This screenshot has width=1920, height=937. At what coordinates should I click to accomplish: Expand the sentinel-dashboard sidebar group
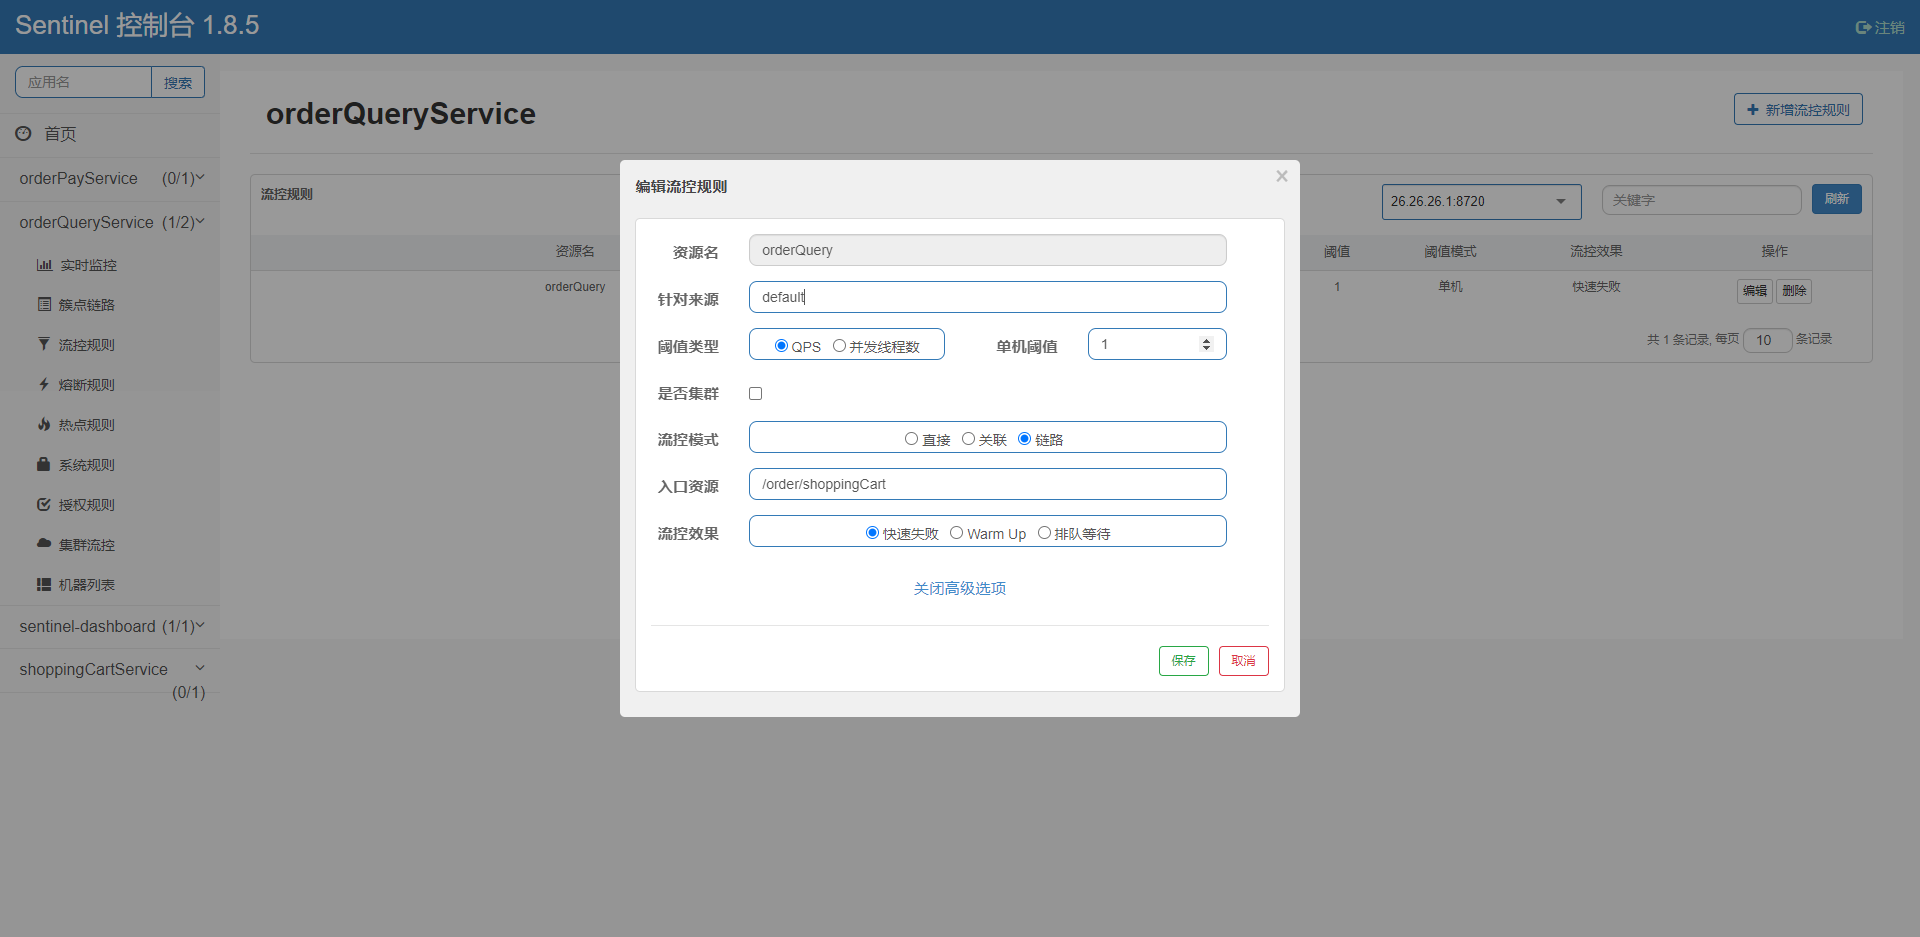(x=110, y=626)
